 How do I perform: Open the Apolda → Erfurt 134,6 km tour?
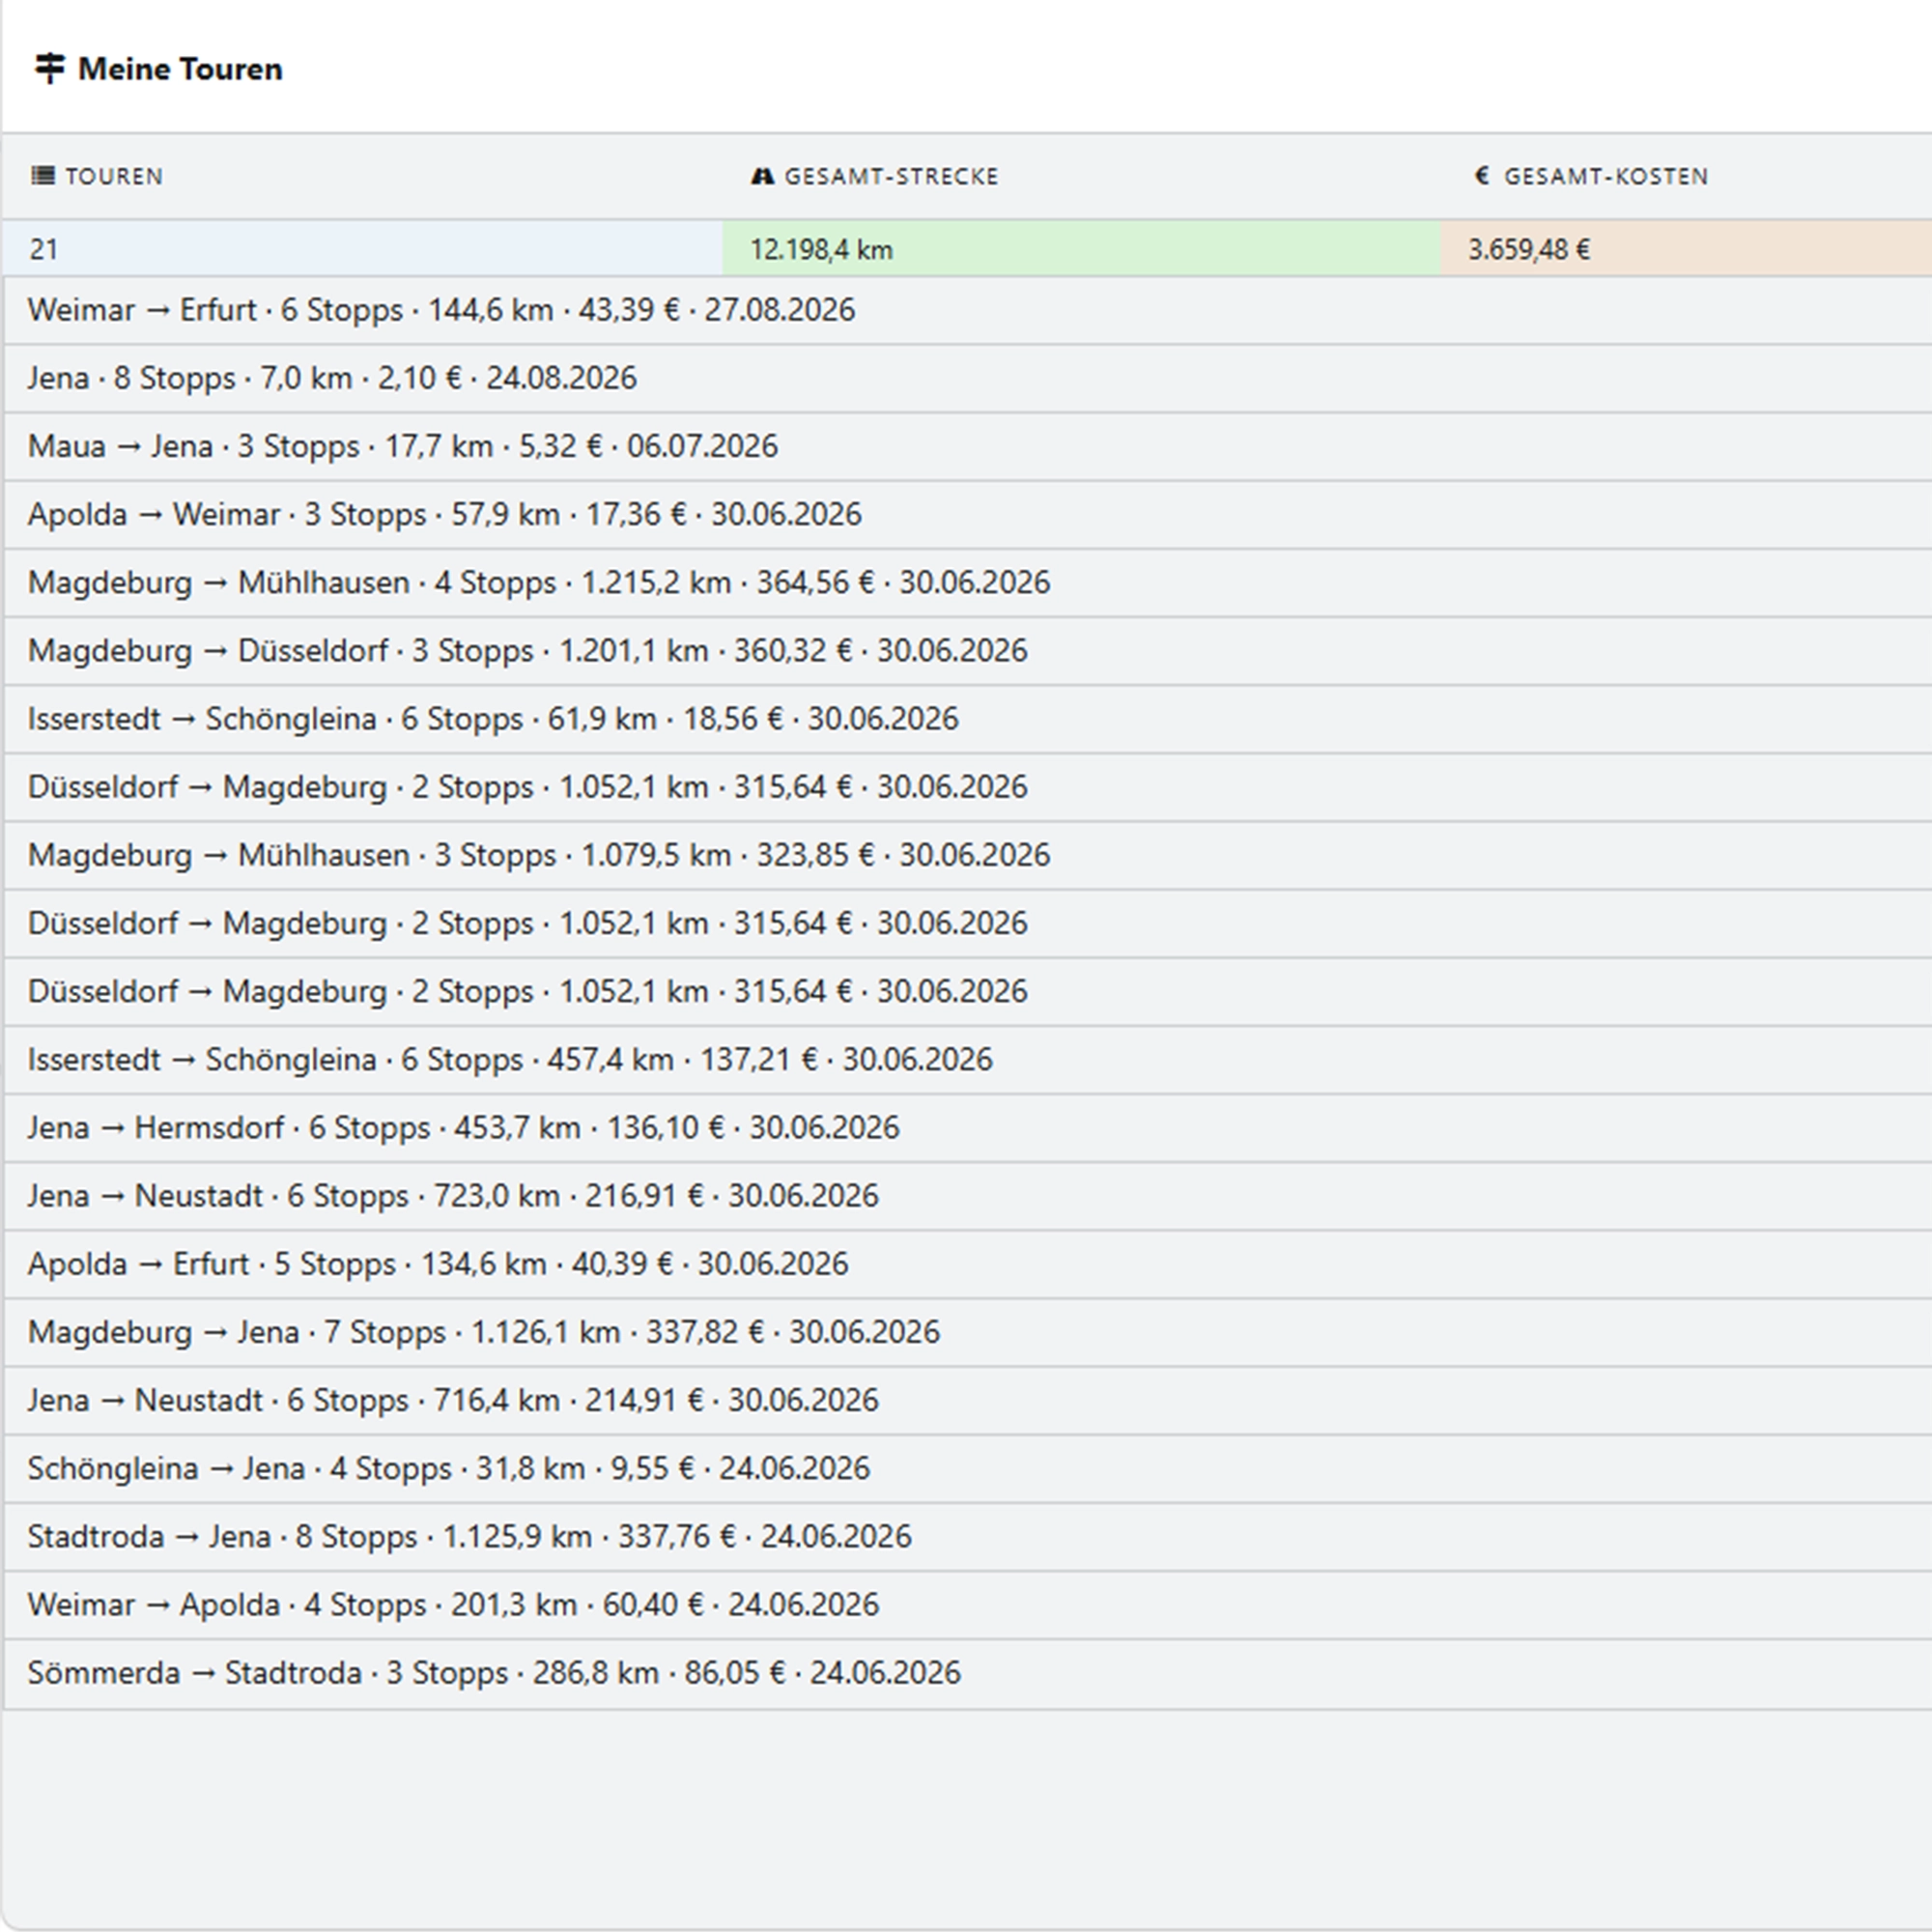point(967,1264)
